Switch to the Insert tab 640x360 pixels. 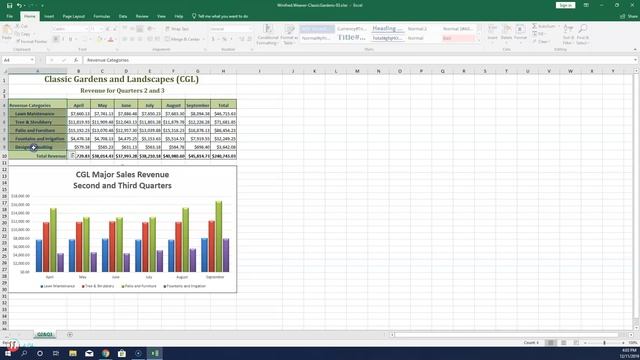(49, 16)
